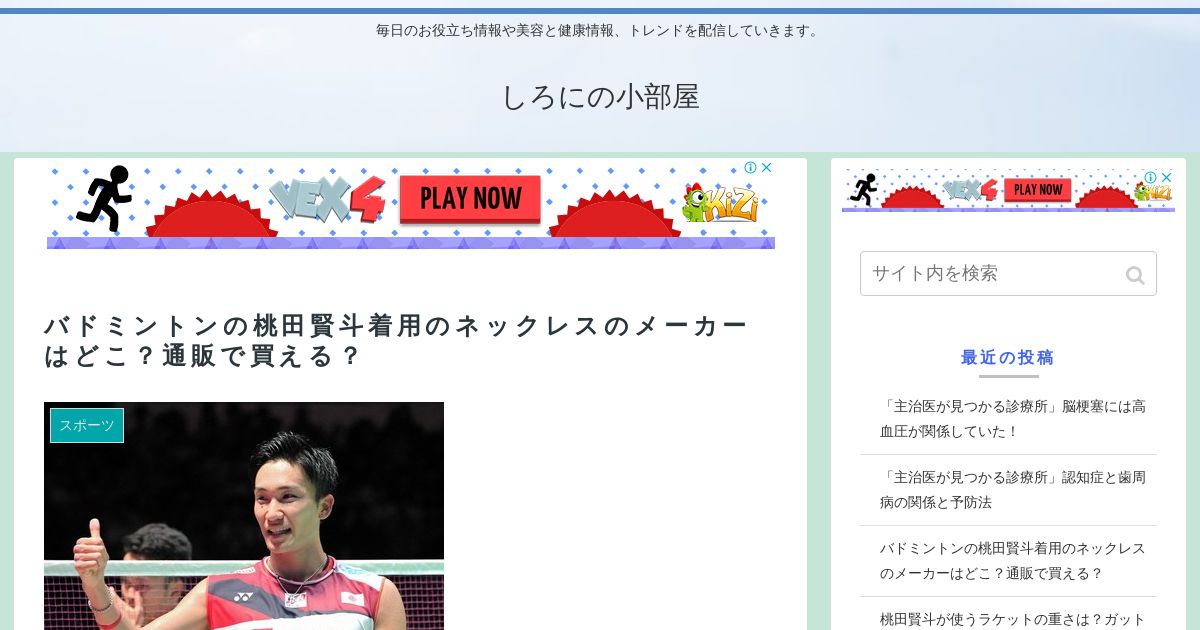This screenshot has height=630, width=1200.
Task: Open the スポーツ category label
Action: pyautogui.click(x=87, y=425)
